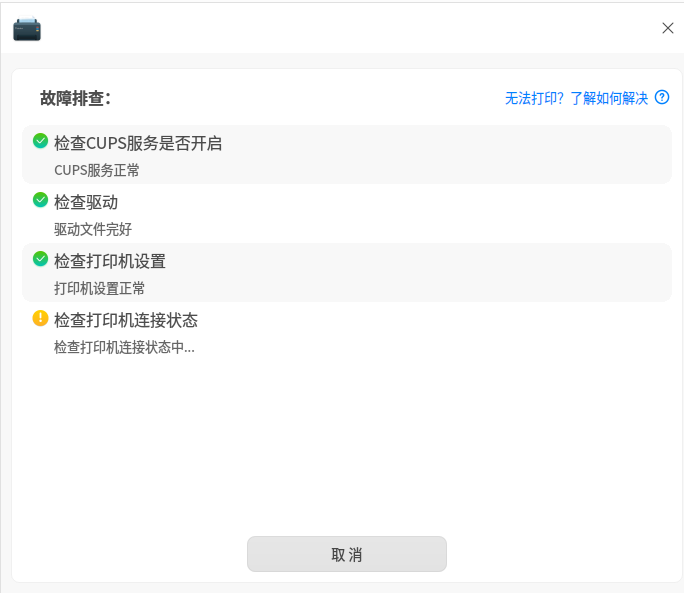This screenshot has width=684, height=593.
Task: Open the 无法打印？了解如何解决 help link
Action: click(x=576, y=98)
